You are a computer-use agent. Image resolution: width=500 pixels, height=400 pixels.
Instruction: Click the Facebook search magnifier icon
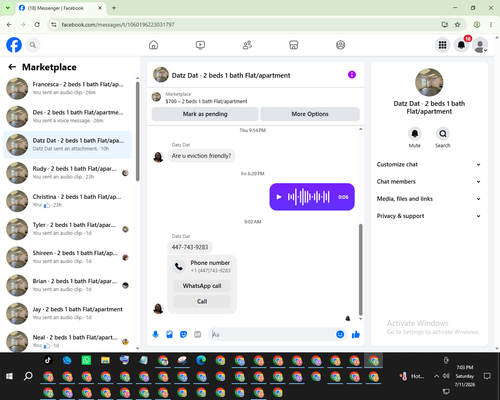(x=33, y=45)
